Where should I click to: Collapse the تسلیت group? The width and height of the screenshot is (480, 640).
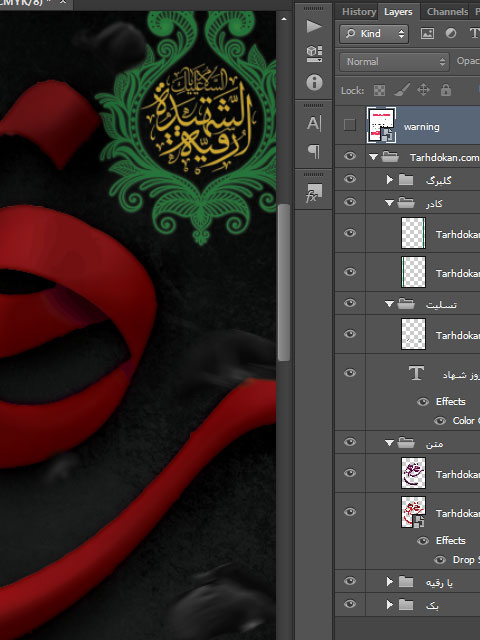pyautogui.click(x=389, y=304)
